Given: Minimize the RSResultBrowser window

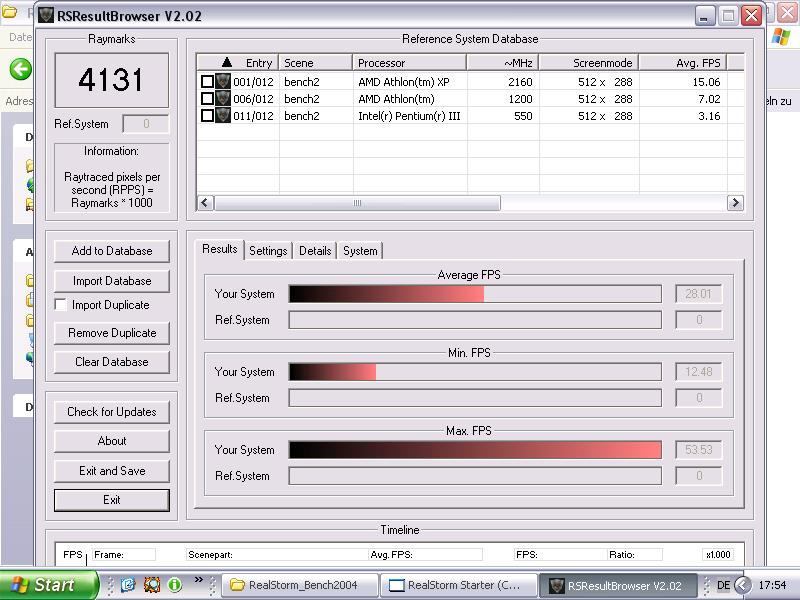Looking at the screenshot, I should (705, 15).
